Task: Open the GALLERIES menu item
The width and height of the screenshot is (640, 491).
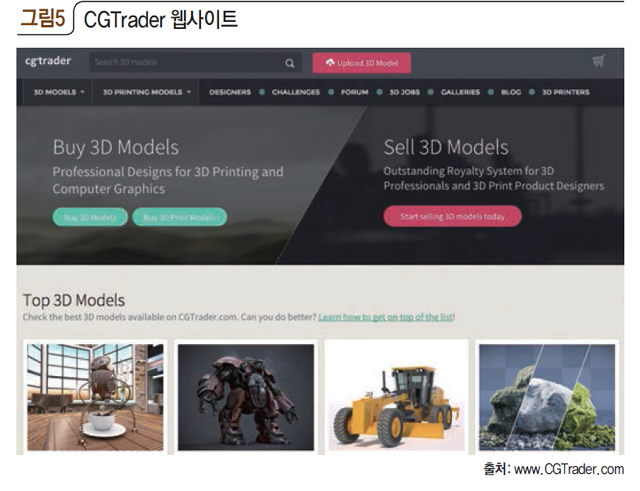Action: coord(460,92)
